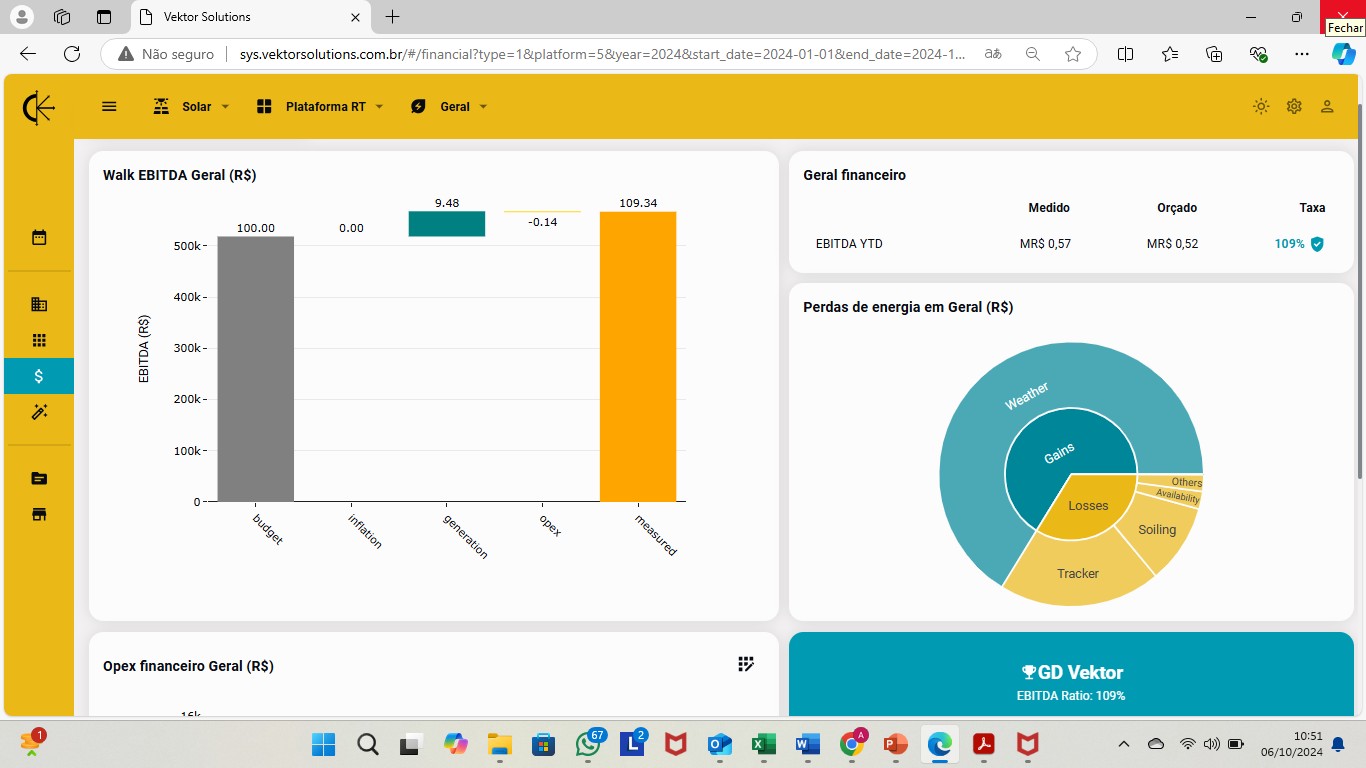
Task: Click the orange measured bar
Action: click(x=638, y=356)
